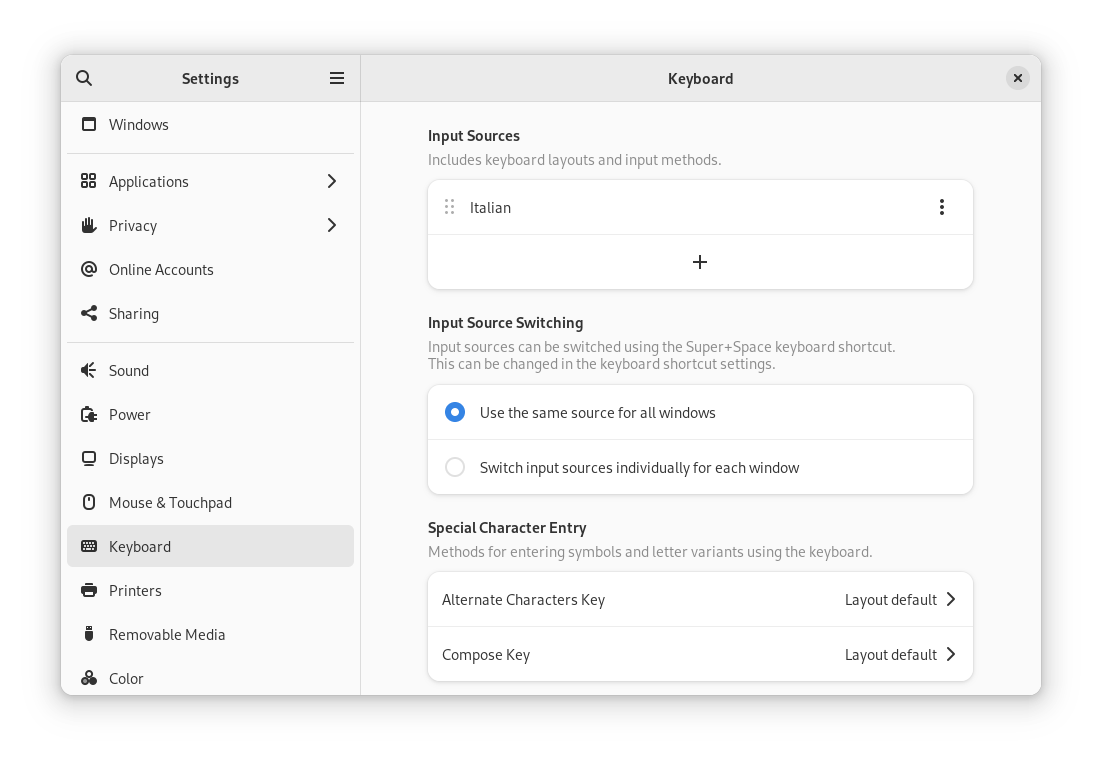Image resolution: width=1102 pixels, height=762 pixels.
Task: Open the search in Settings sidebar
Action: (84, 78)
